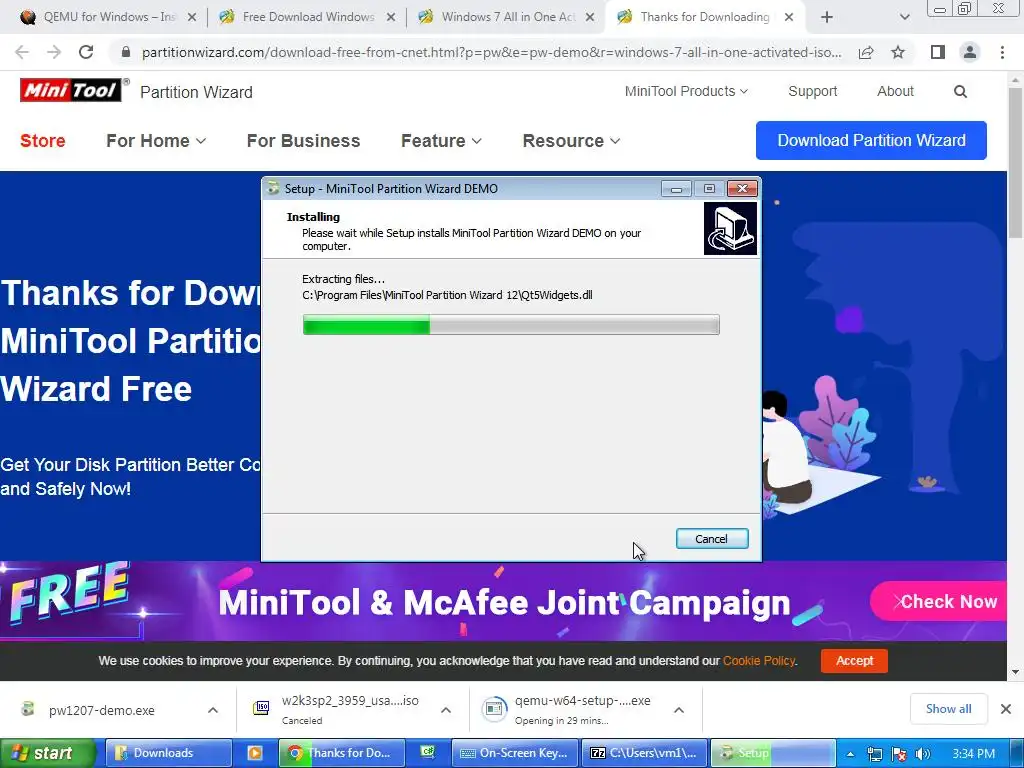Click the w2k3sp2 iso file icon

(x=261, y=708)
